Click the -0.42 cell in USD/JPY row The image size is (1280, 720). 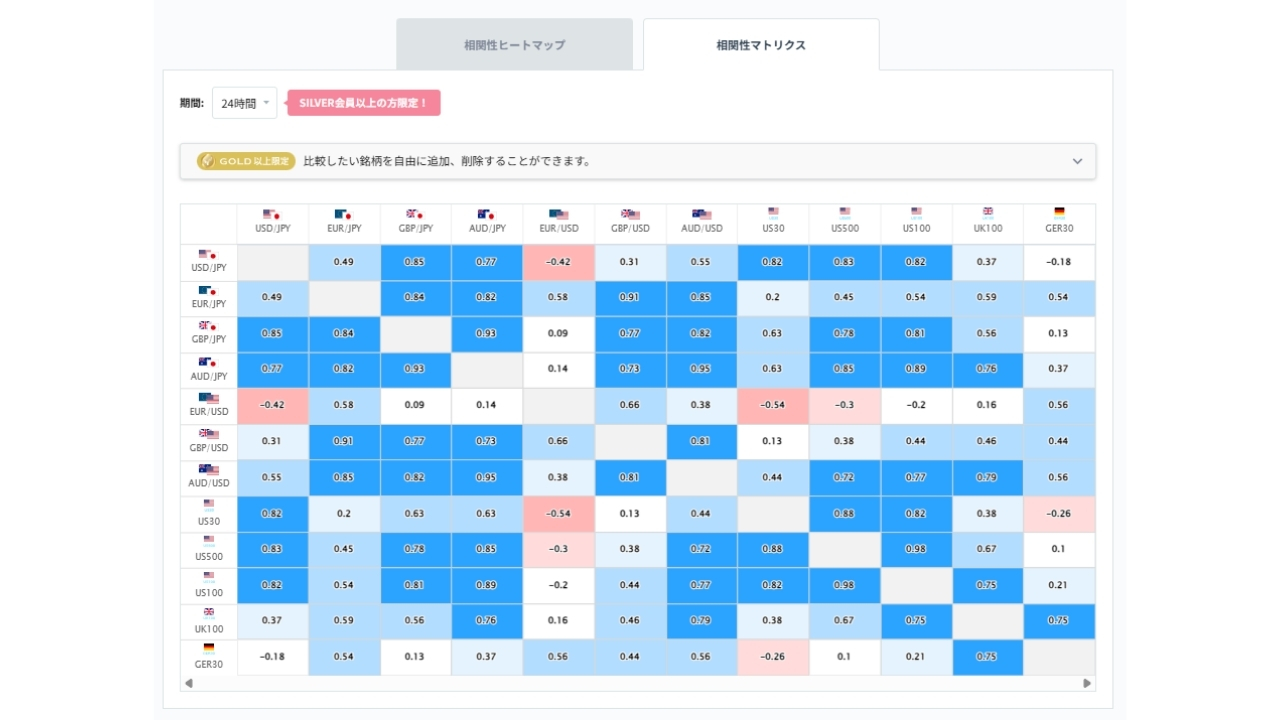click(559, 262)
